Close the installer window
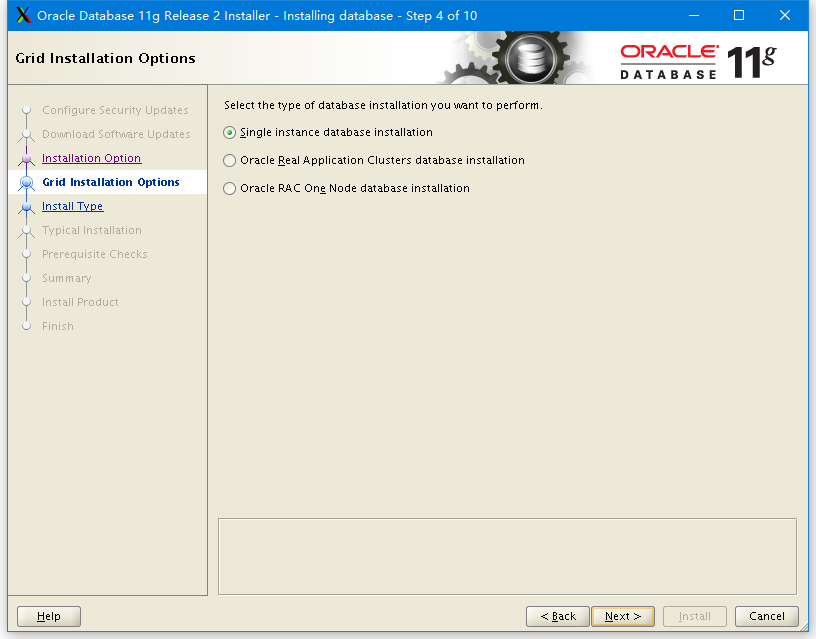Screen dimensions: 816x639 tap(785, 16)
